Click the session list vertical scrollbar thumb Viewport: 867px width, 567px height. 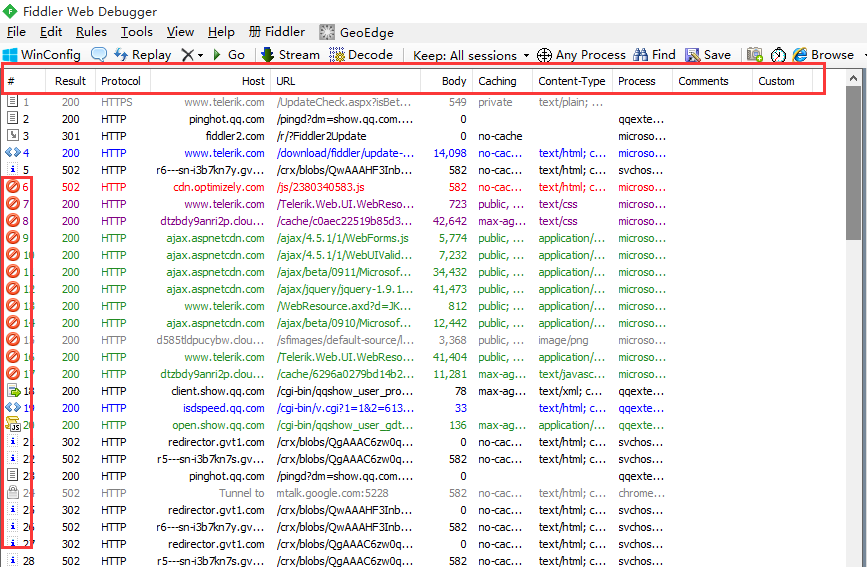(853, 164)
